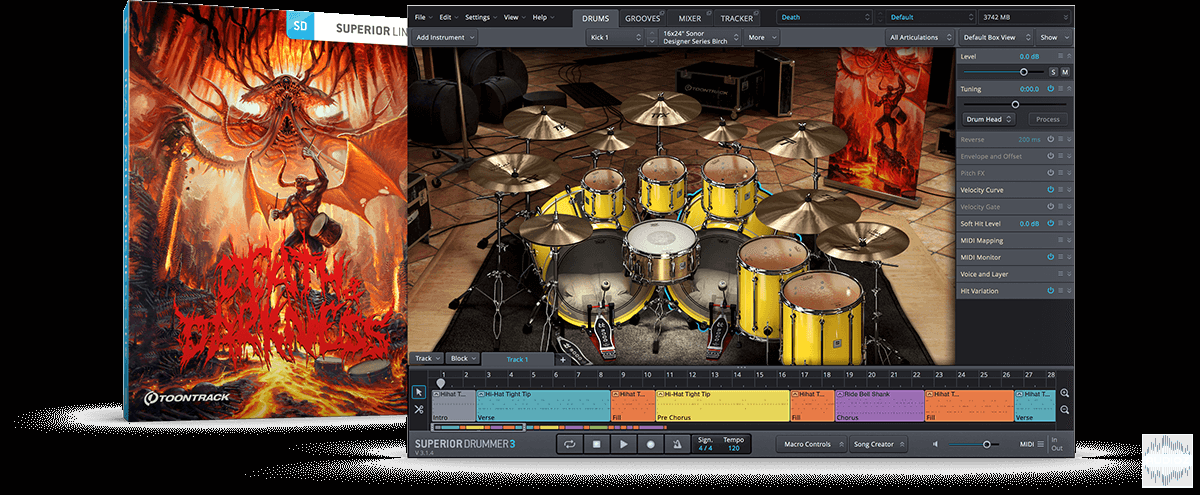
Task: Zoom in on the song track
Action: point(1065,393)
